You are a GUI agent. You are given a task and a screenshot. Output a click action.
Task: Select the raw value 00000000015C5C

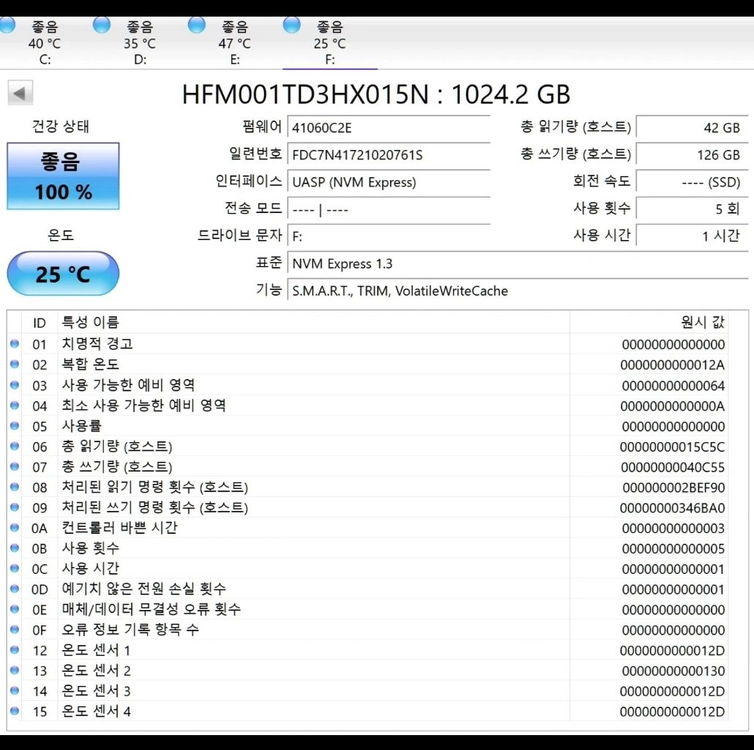(672, 447)
